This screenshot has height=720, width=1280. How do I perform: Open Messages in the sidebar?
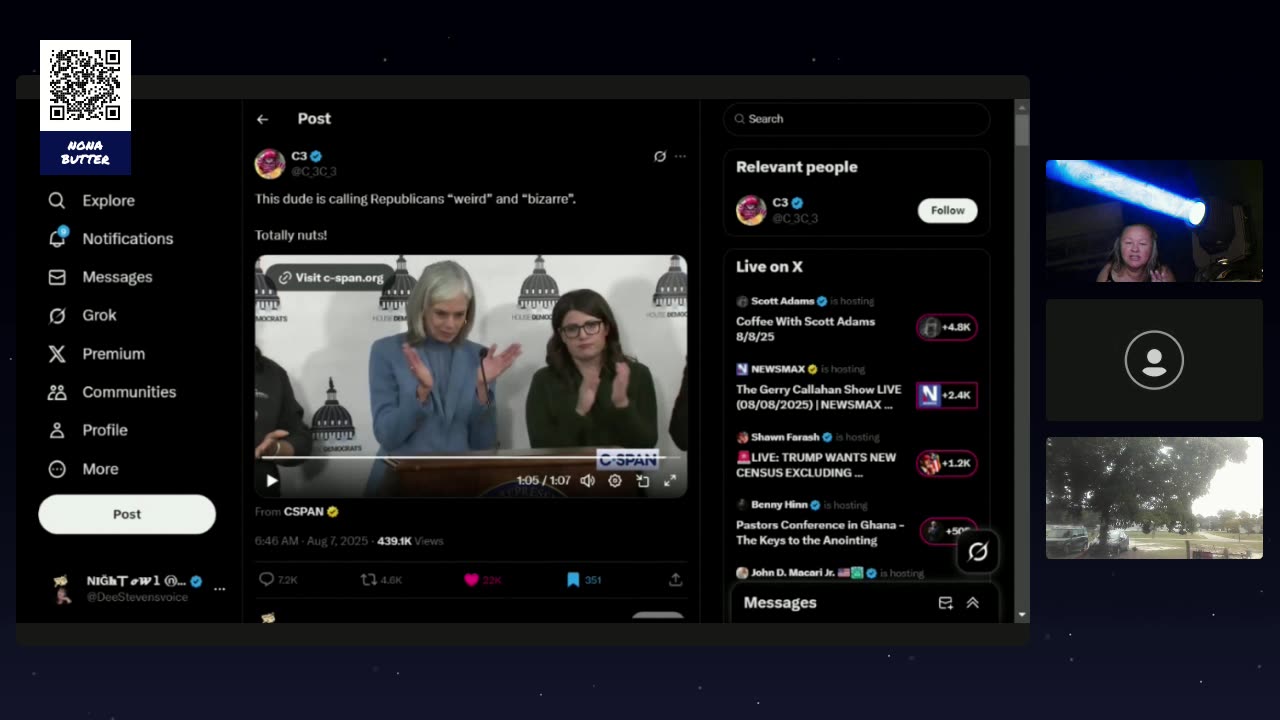pyautogui.click(x=100, y=277)
